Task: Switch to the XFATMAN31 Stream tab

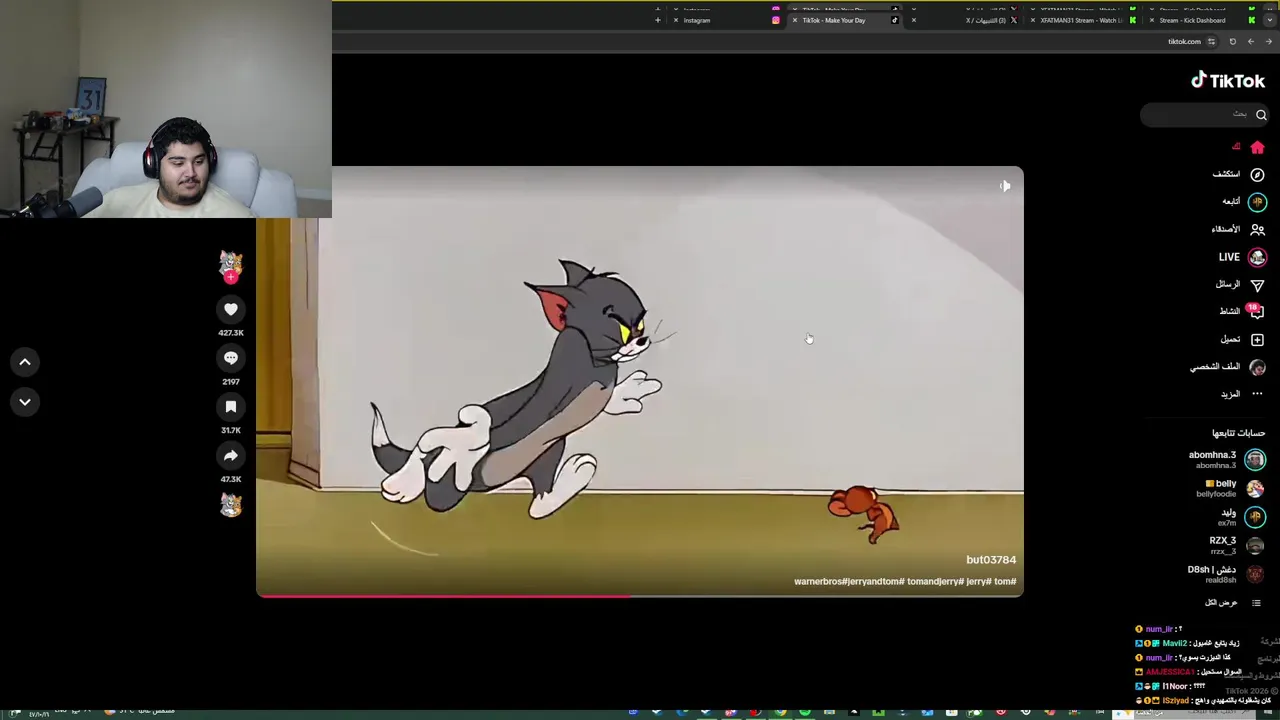Action: point(1082,20)
